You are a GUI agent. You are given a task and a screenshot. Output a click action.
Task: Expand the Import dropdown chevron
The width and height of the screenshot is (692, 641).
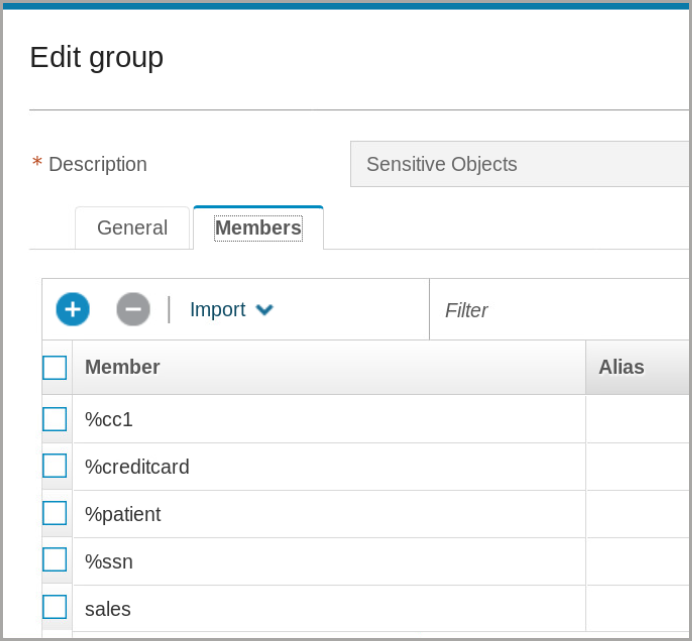[264, 310]
